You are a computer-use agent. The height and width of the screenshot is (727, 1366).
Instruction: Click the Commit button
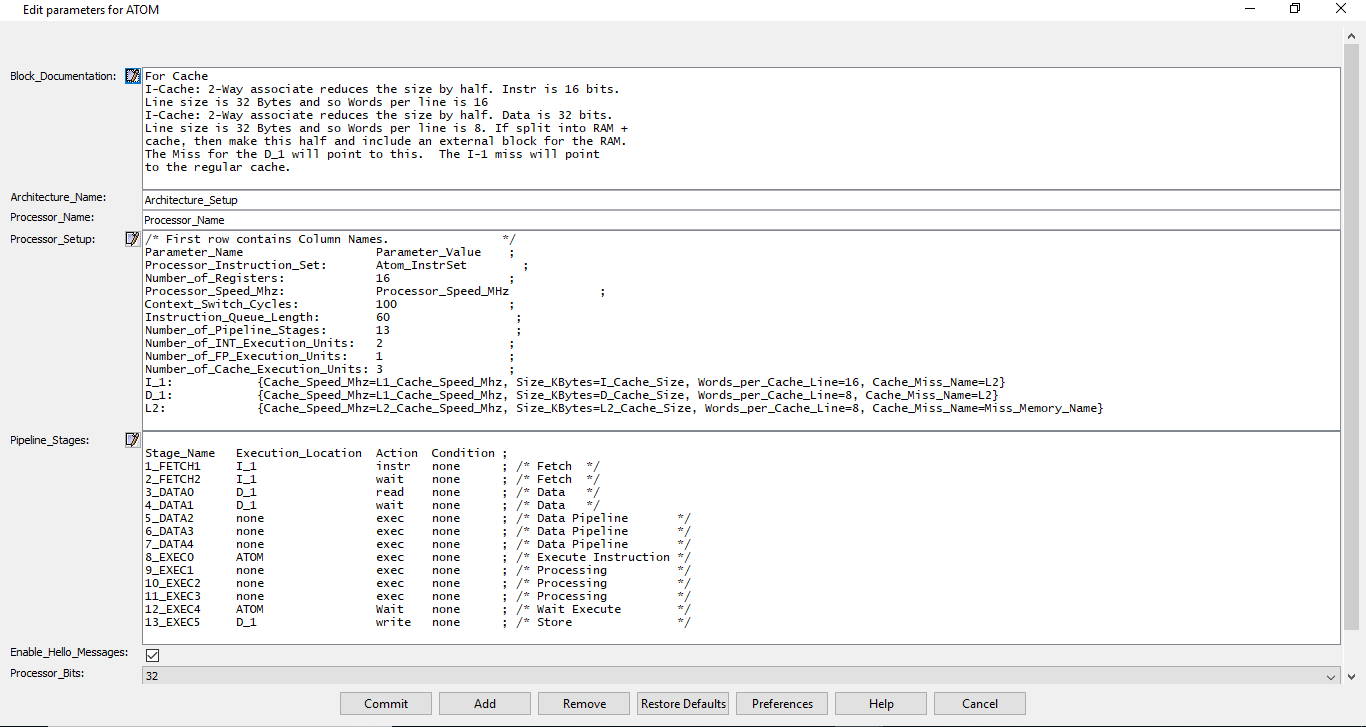coord(386,704)
